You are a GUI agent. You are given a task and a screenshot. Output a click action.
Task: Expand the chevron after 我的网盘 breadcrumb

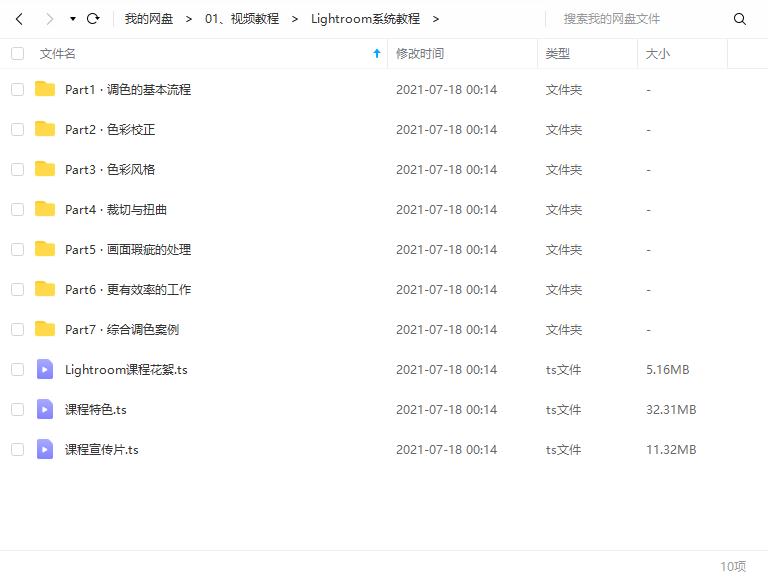(189, 19)
